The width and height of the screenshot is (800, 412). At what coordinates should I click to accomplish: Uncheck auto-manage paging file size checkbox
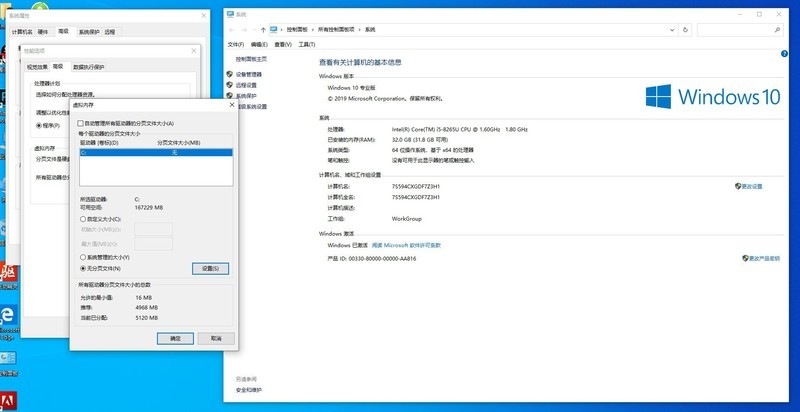pyautogui.click(x=80, y=123)
